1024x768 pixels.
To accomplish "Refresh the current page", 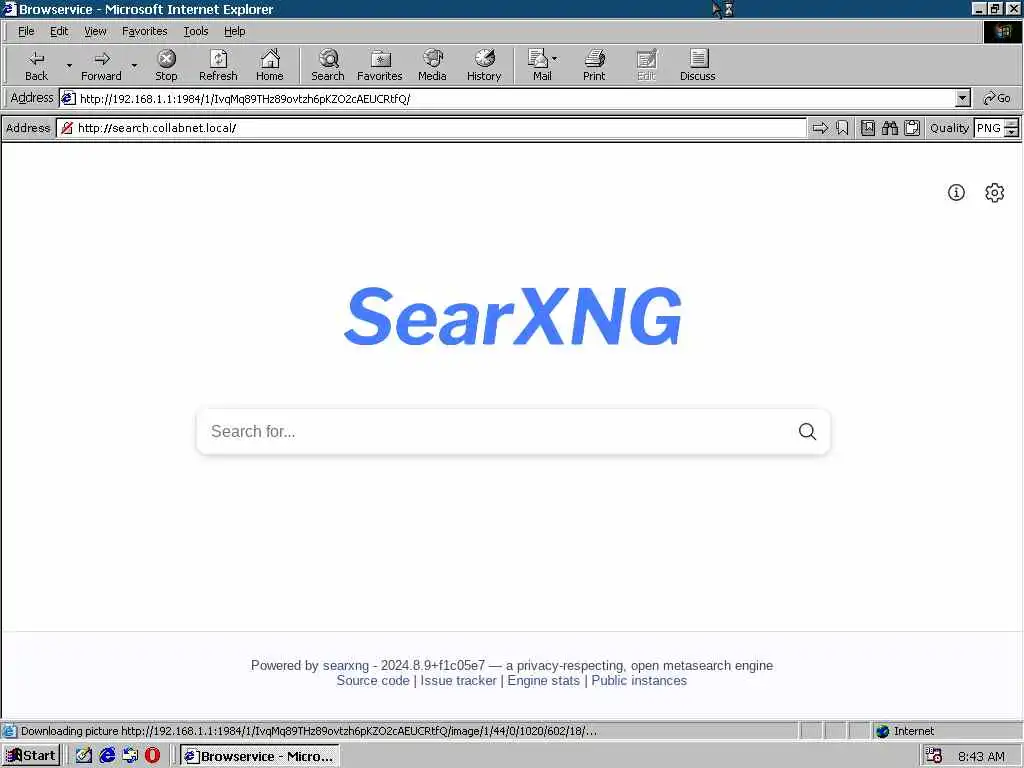I will [218, 65].
